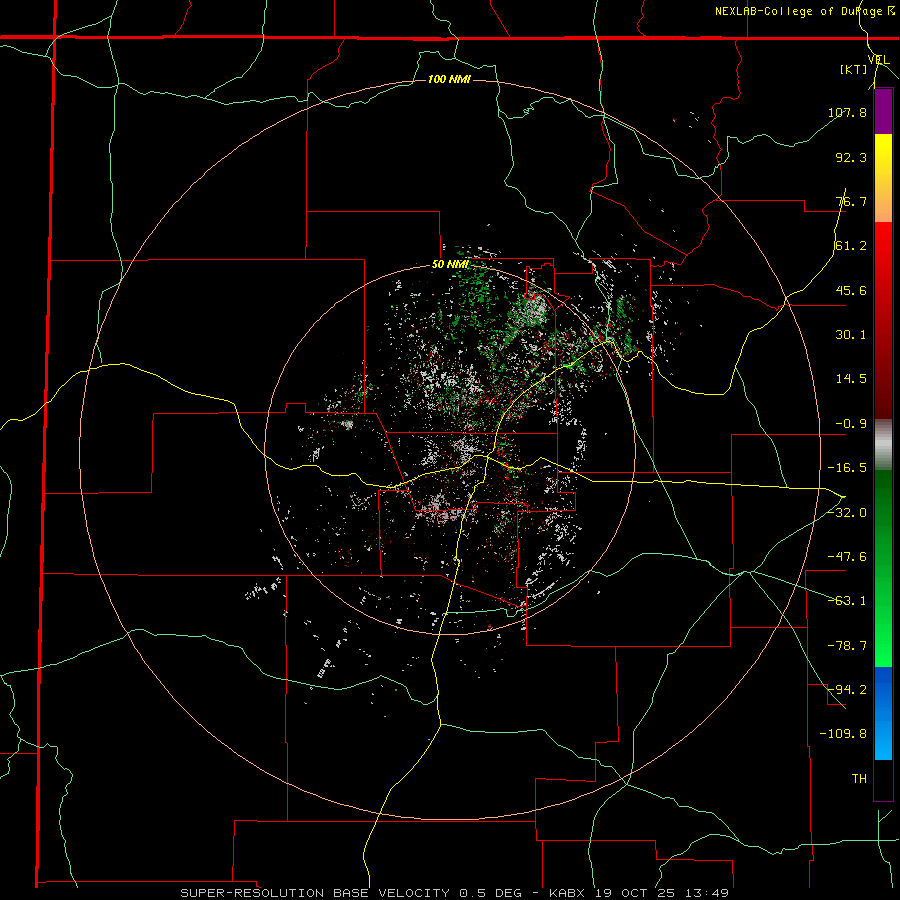Click the purple segment of the color bar
Viewport: 900px width, 900px height.
click(x=883, y=112)
